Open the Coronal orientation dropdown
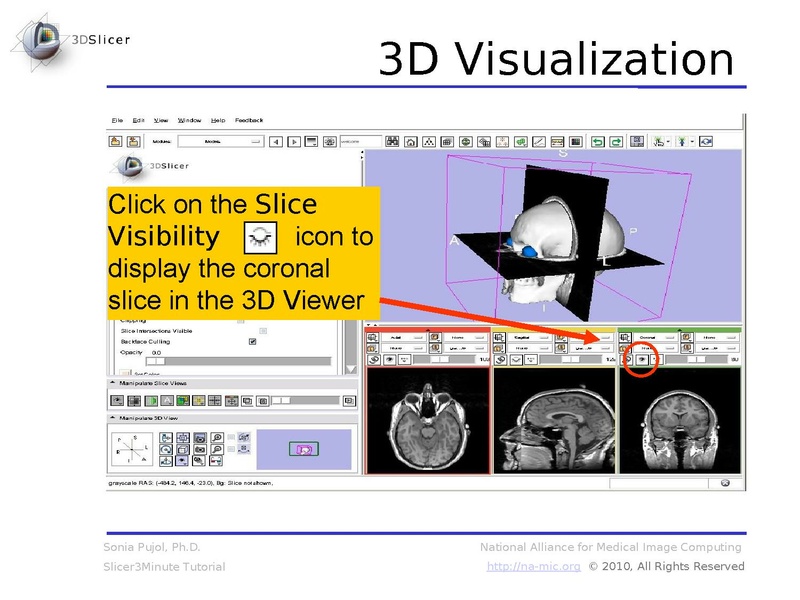Image resolution: width=800 pixels, height=600 pixels. tap(670, 336)
